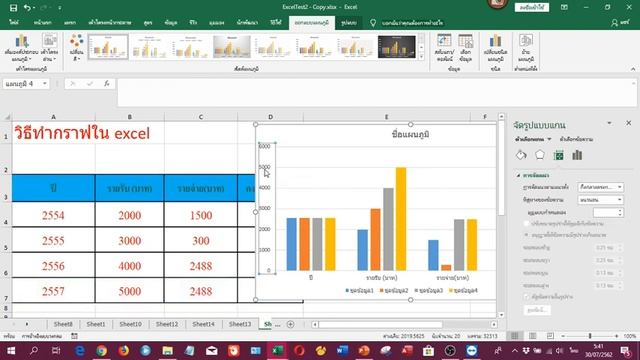Open format pane options dropdown arrow

(x=609, y=123)
